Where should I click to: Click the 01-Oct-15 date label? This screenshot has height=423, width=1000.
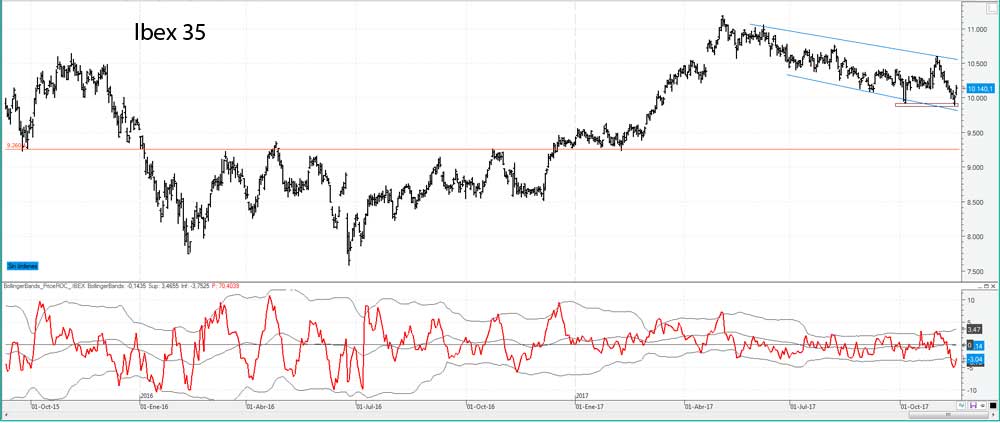coord(47,405)
